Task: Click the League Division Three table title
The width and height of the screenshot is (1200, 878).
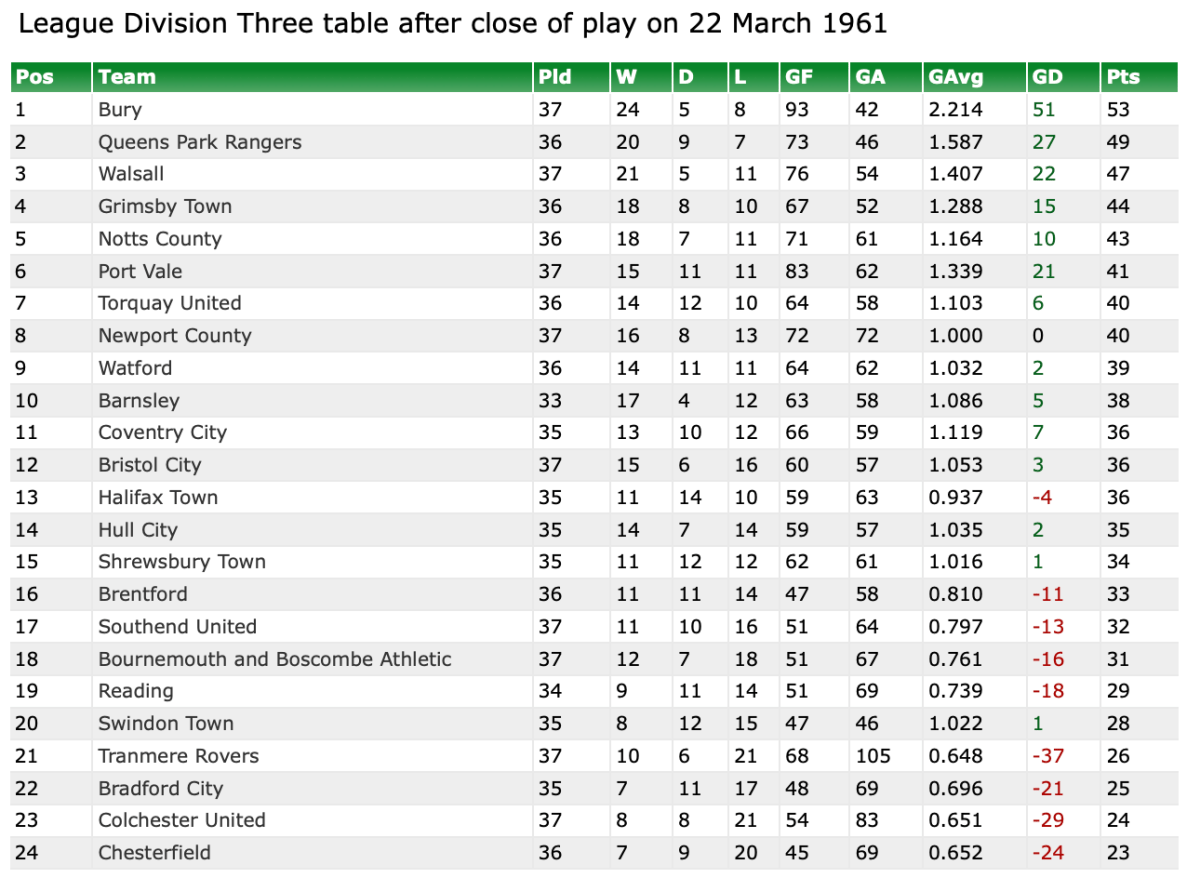Action: (x=453, y=24)
